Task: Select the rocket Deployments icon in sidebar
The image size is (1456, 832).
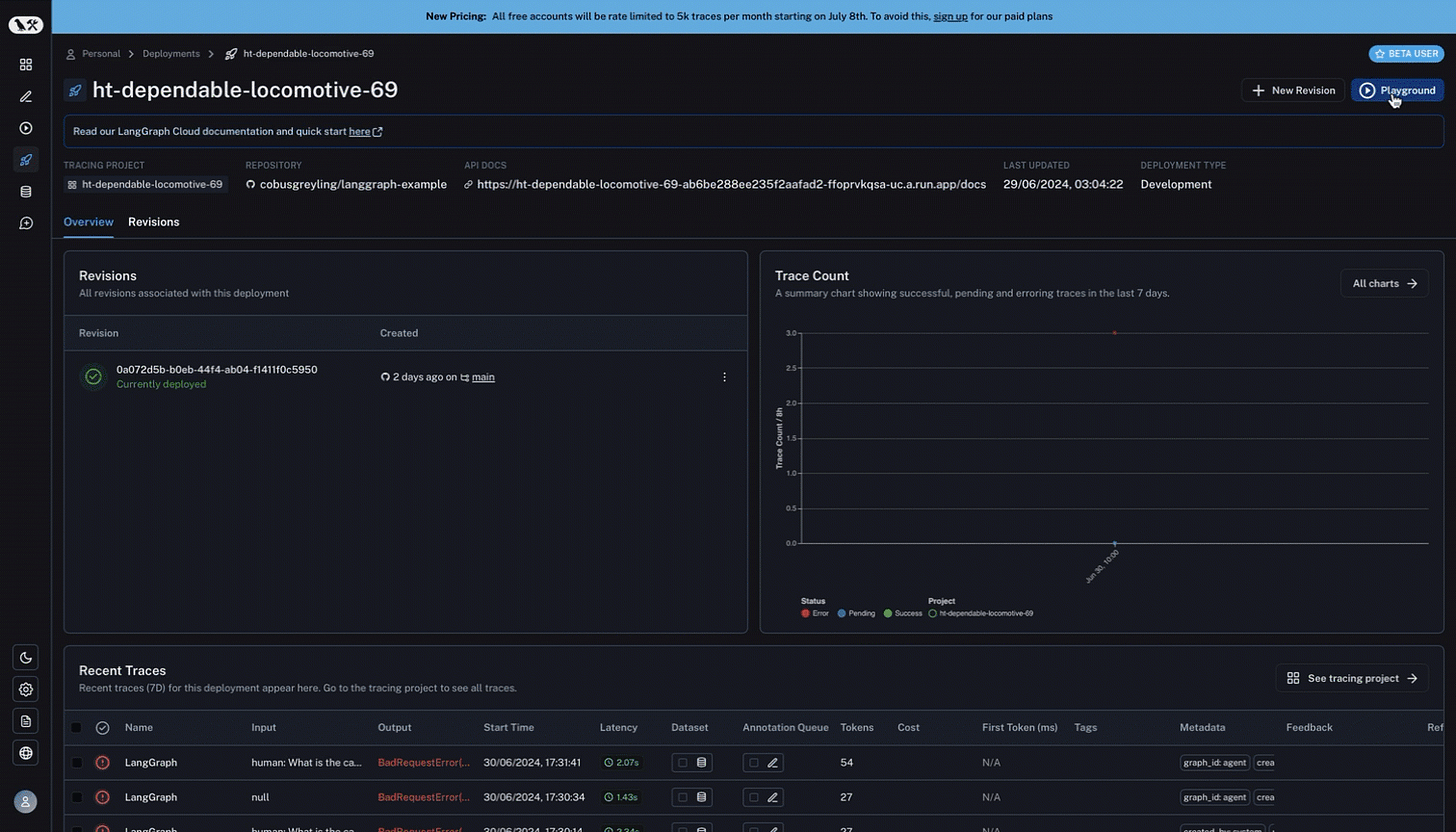Action: [26, 160]
